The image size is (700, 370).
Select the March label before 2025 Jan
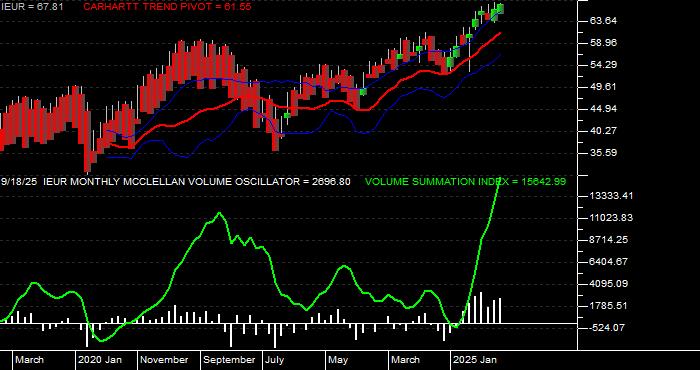pos(405,360)
